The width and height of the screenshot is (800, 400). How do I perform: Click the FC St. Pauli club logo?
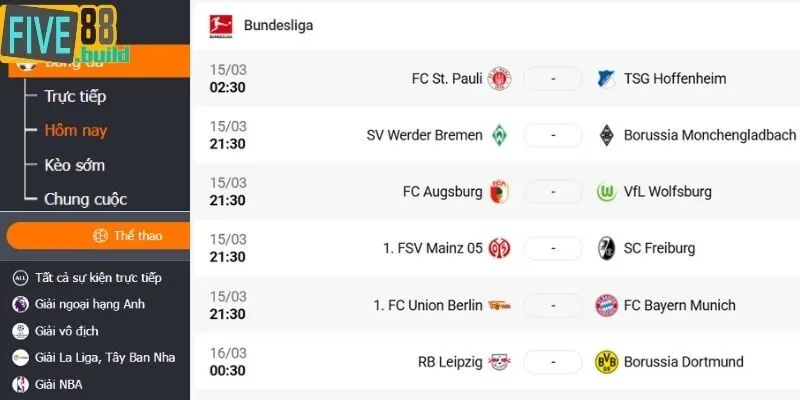(x=499, y=79)
